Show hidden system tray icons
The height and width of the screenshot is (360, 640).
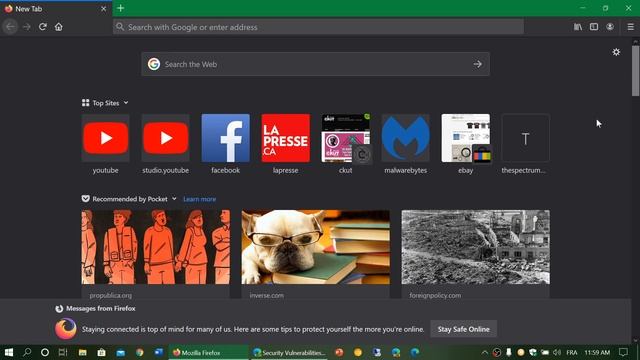[x=484, y=352]
